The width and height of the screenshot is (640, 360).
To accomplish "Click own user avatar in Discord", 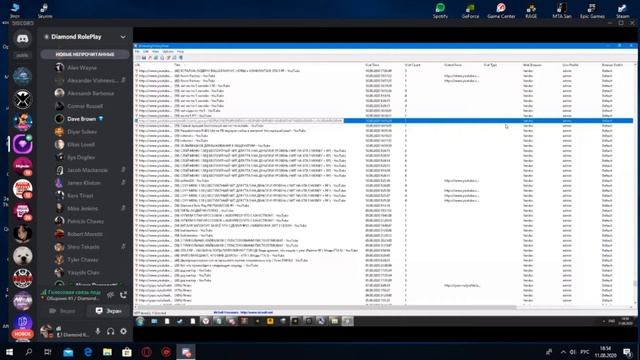I will pos(46,331).
